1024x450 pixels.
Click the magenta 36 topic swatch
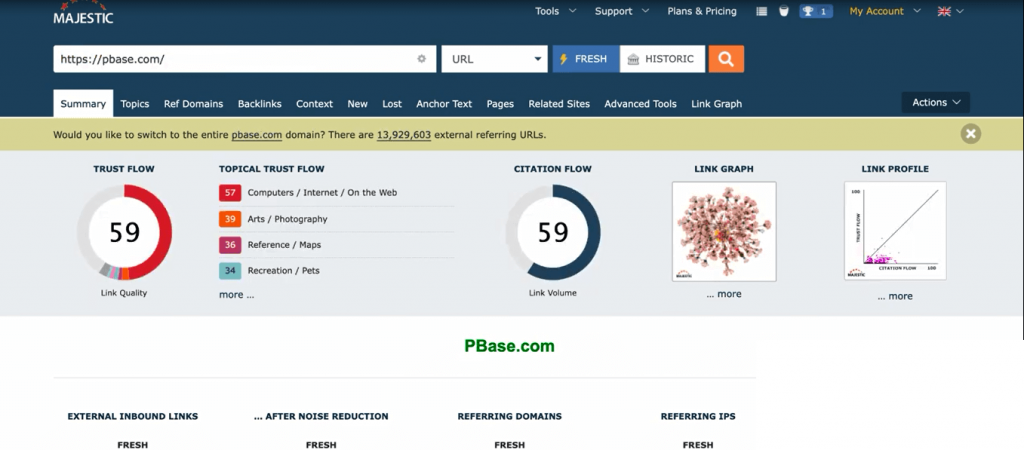230,245
